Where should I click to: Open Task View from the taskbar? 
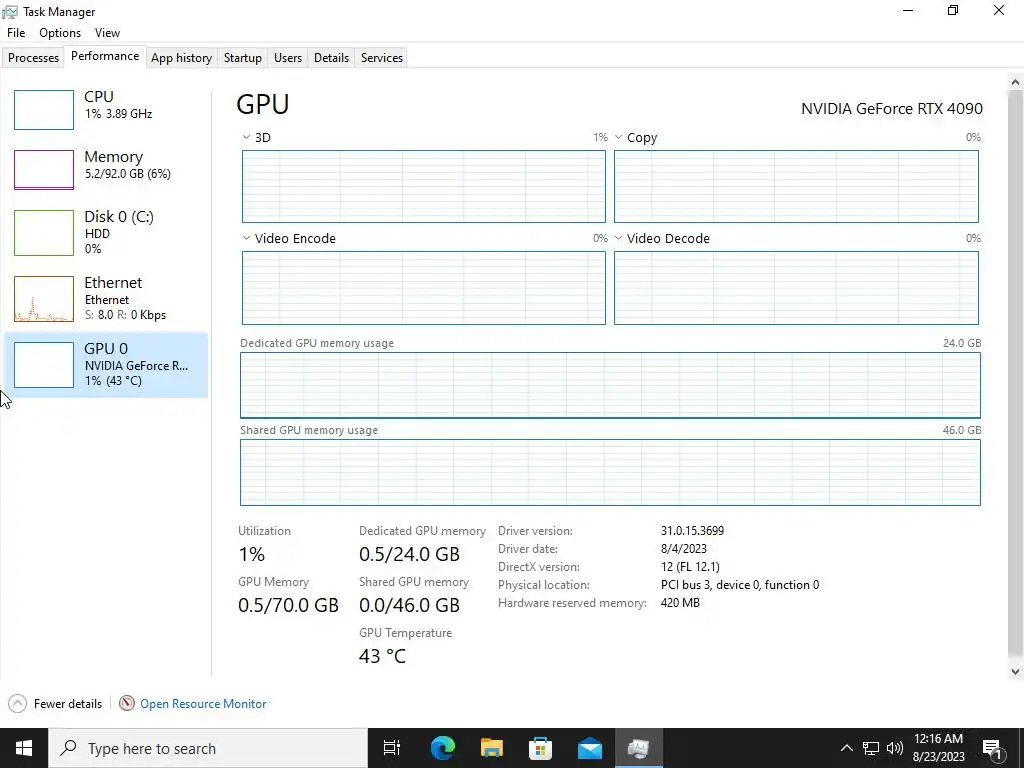[x=392, y=748]
